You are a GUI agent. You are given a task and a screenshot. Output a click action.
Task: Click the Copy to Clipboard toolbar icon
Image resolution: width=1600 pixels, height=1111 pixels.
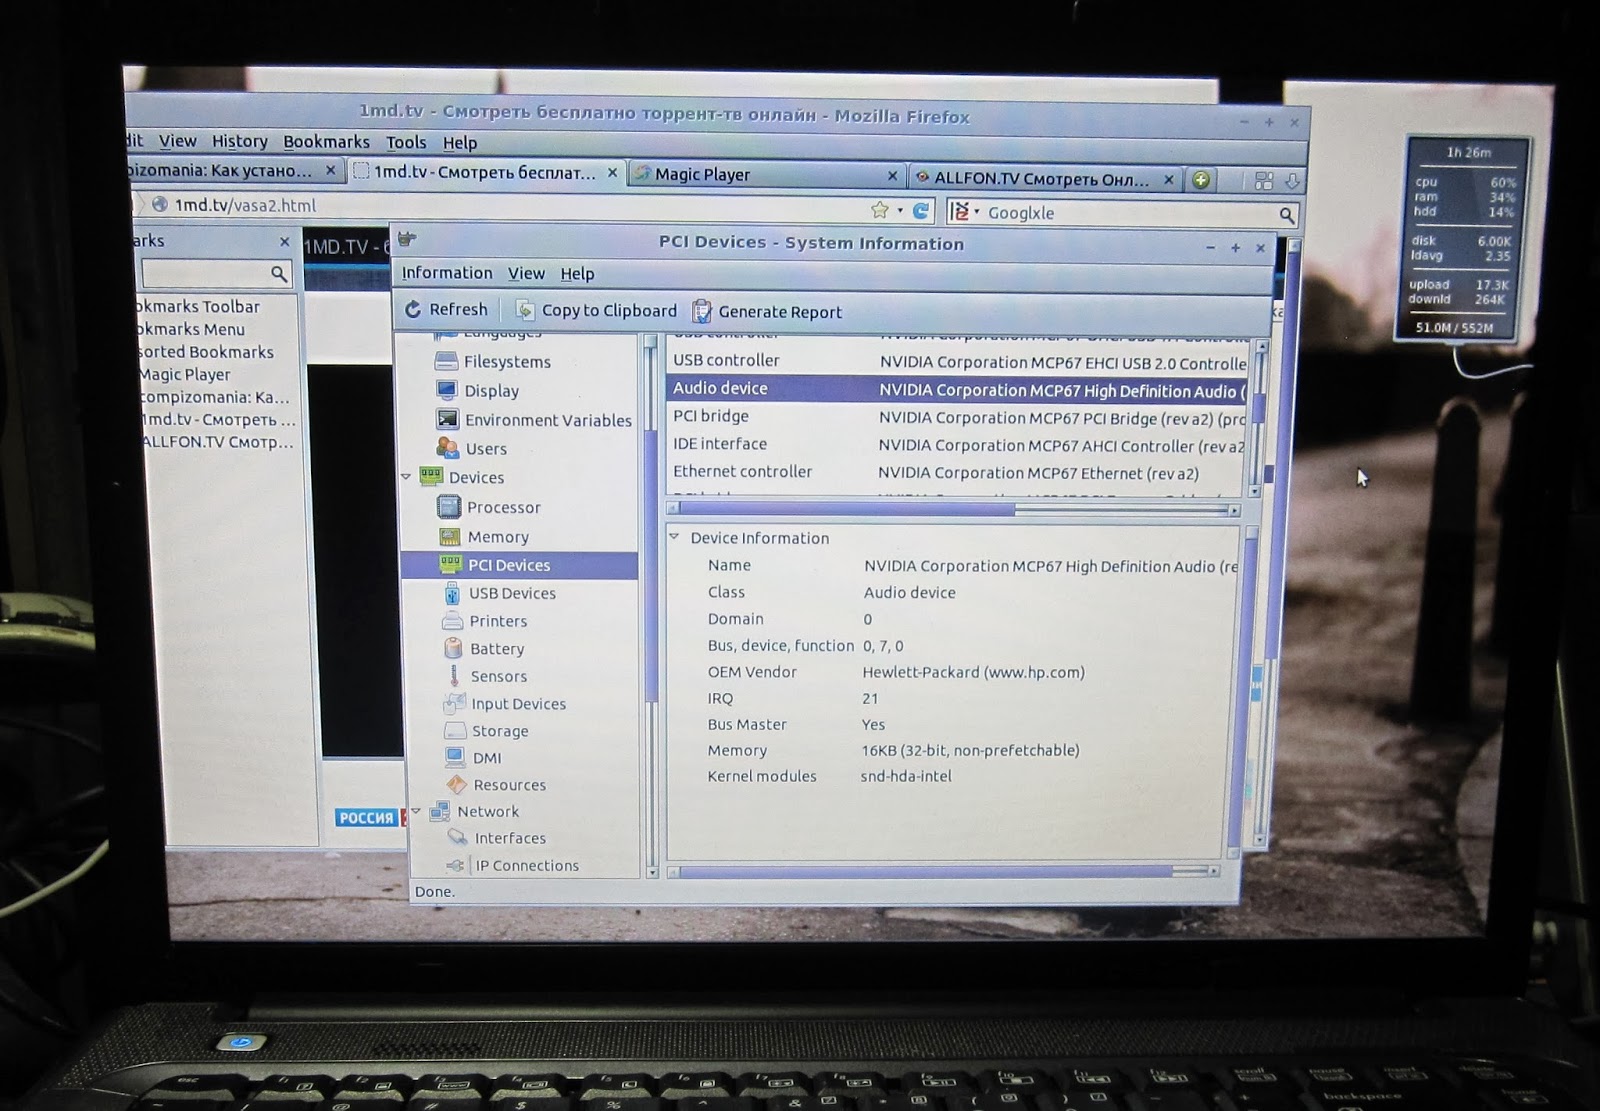click(x=525, y=310)
